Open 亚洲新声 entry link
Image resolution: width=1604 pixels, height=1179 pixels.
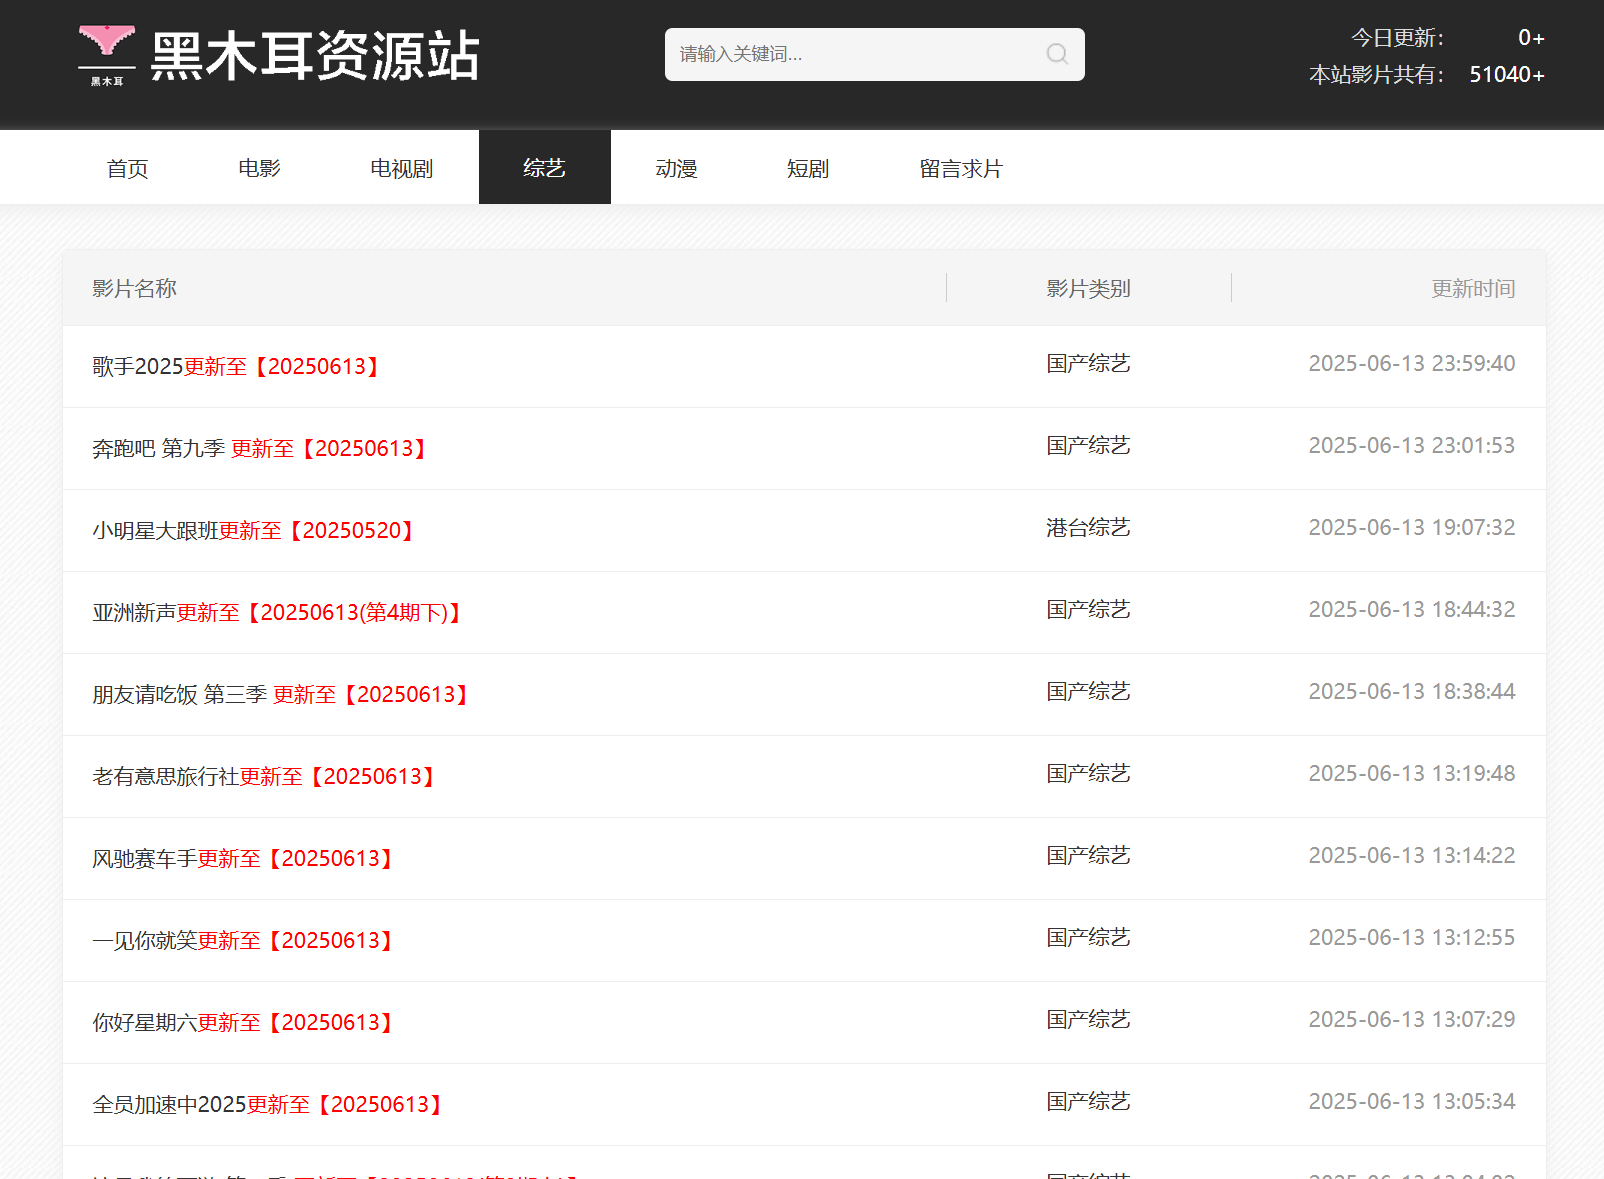(278, 612)
